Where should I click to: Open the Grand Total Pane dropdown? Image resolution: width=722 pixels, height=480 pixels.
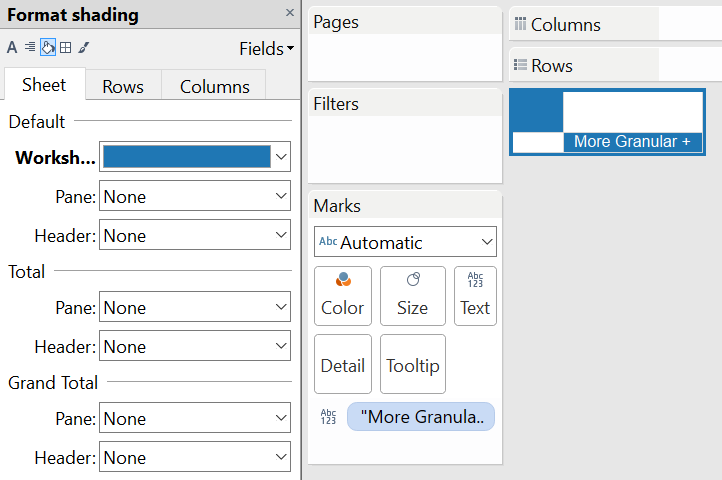tap(195, 419)
